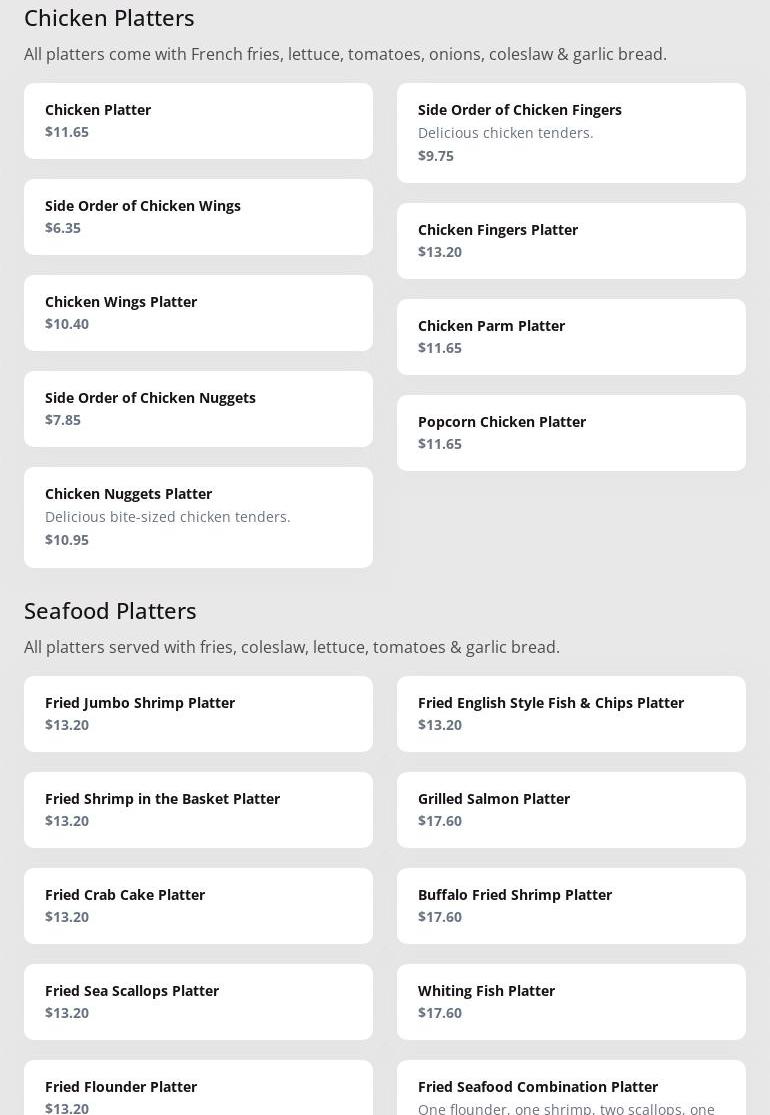Image resolution: width=770 pixels, height=1115 pixels.
Task: Open Fried English Style Fish & Chips Platter
Action: click(571, 714)
